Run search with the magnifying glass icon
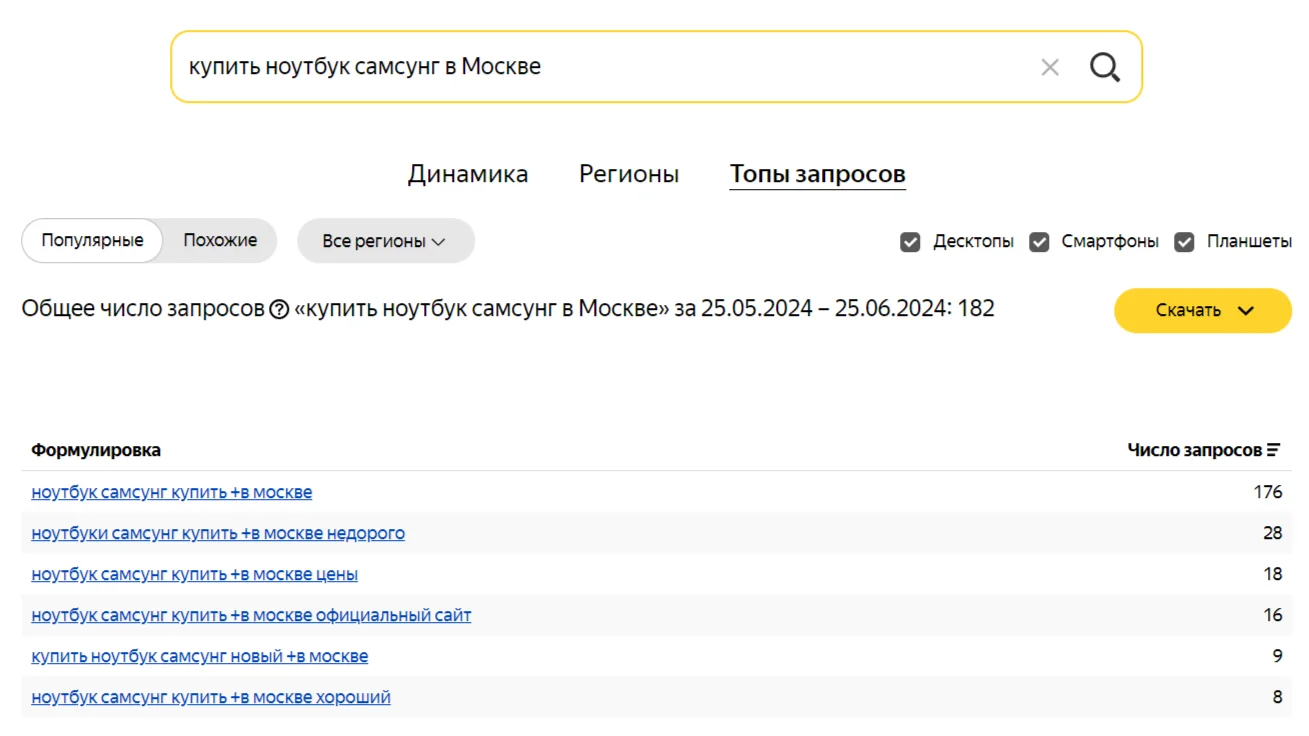Screen dimensions: 1309x736 (x=1104, y=67)
